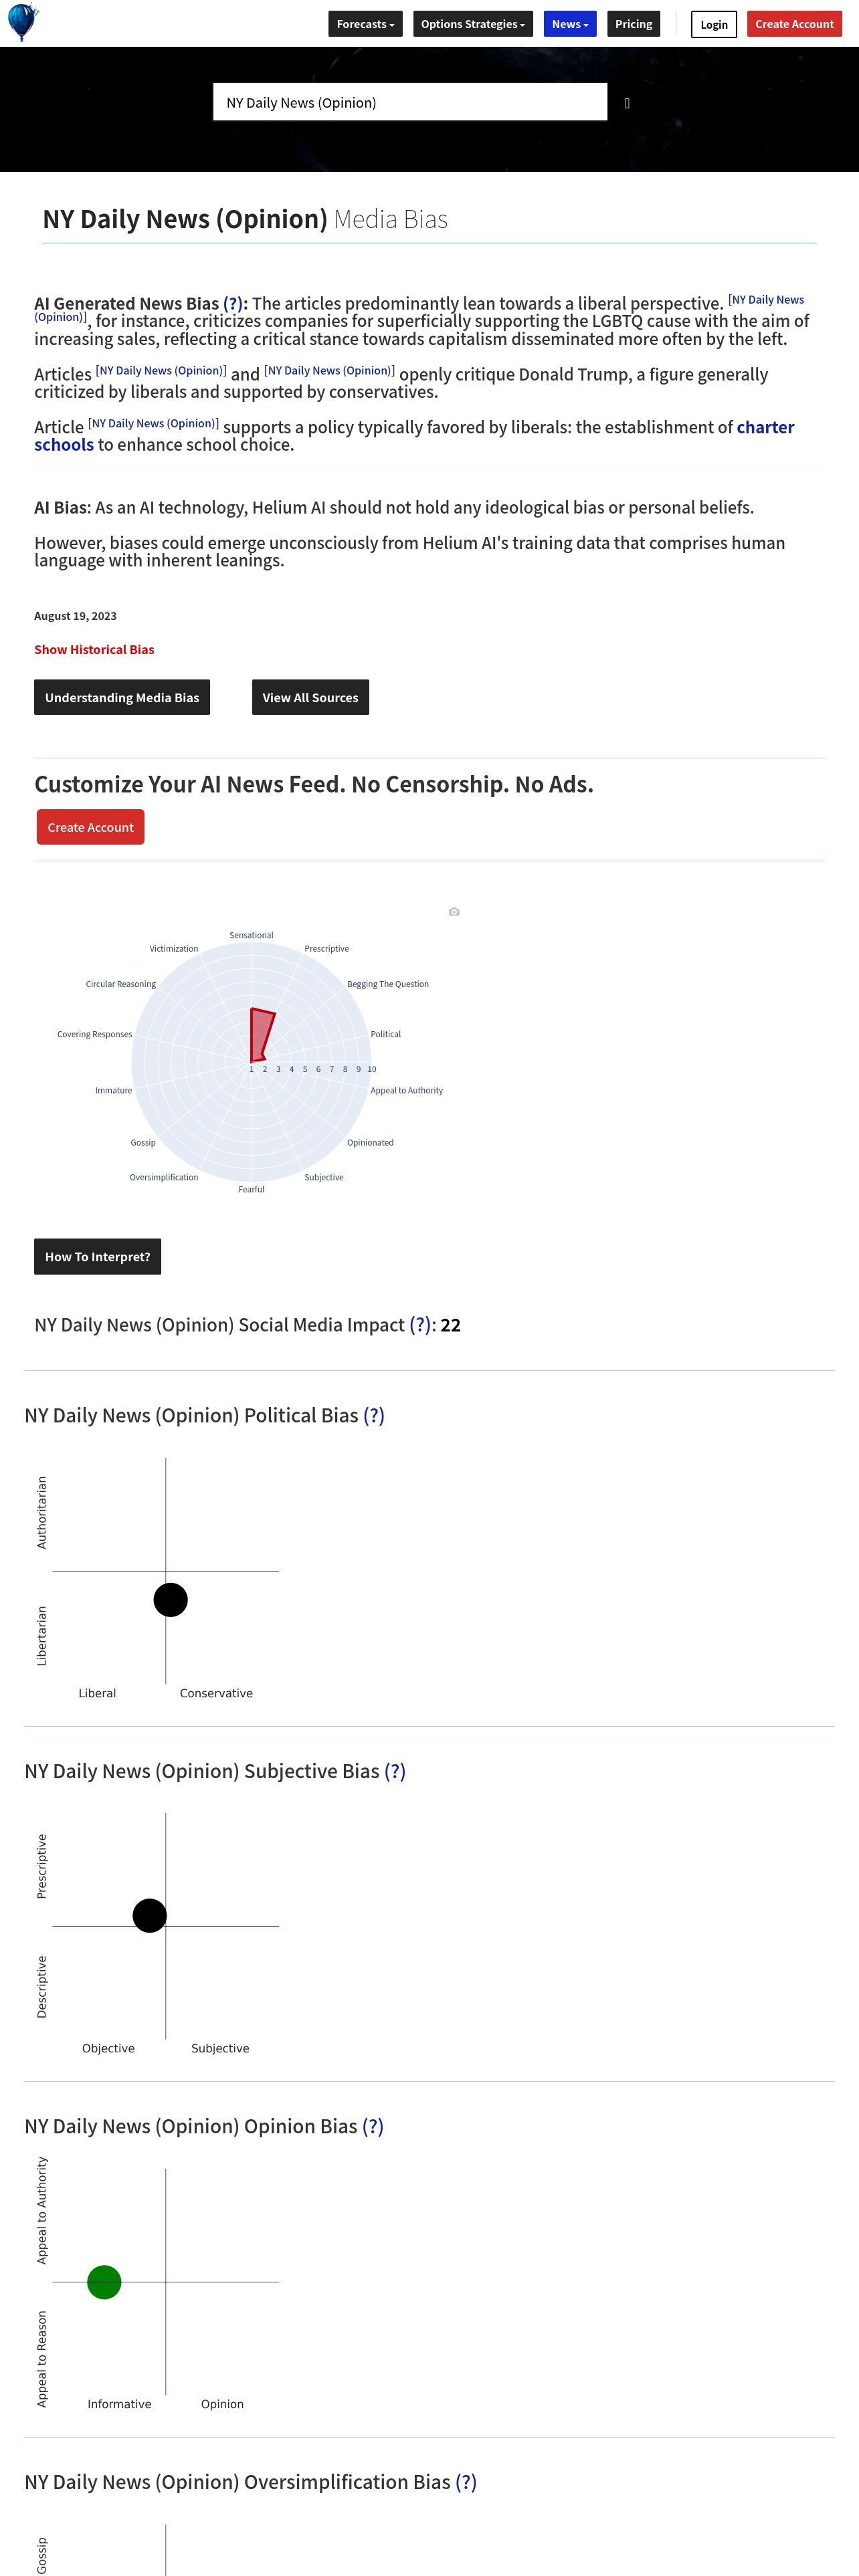Screen dimensions: 859x2576
Task: Click into the NY Daily News search field
Action: click(x=410, y=102)
